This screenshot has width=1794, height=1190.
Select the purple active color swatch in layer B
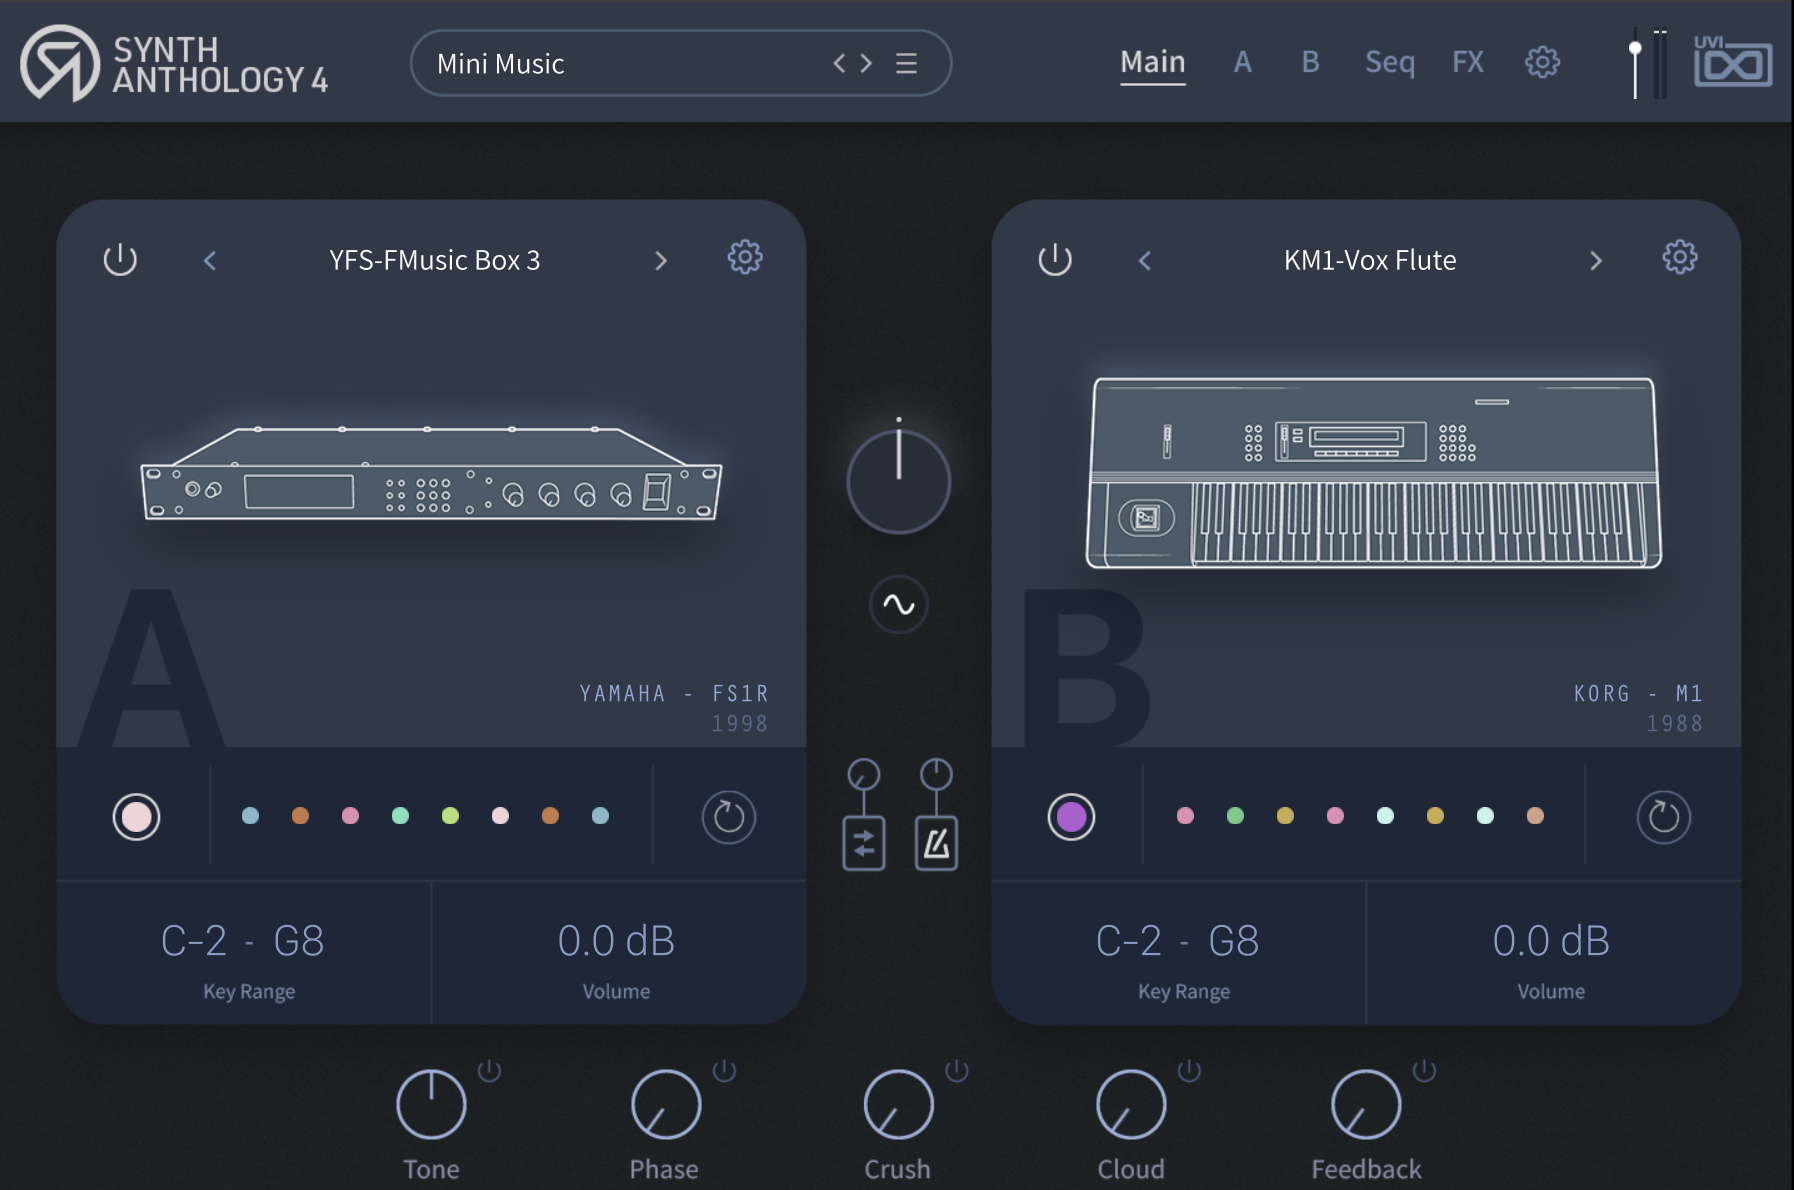pos(1071,817)
